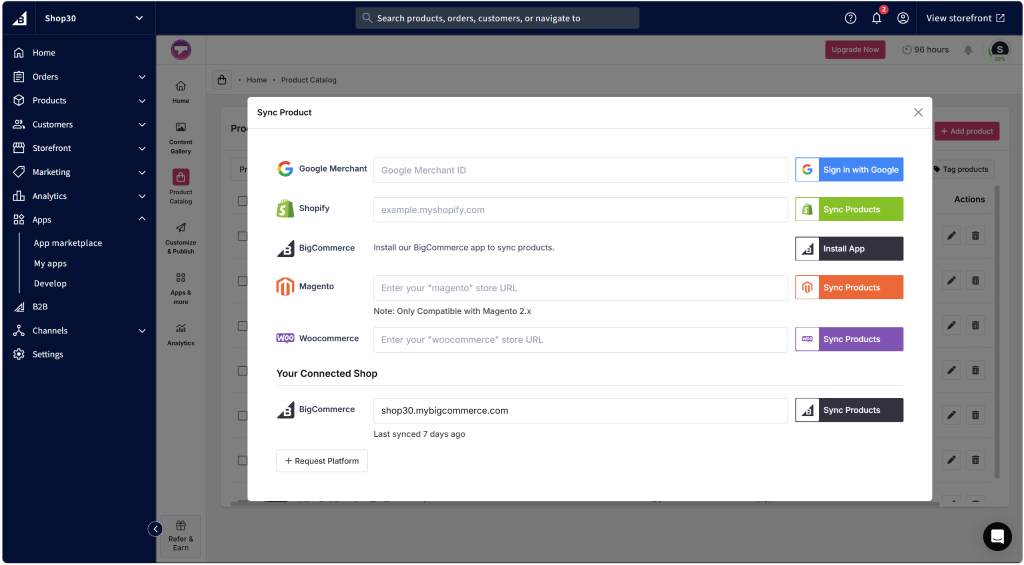
Task: Click the search magnifier icon
Action: pyautogui.click(x=367, y=18)
